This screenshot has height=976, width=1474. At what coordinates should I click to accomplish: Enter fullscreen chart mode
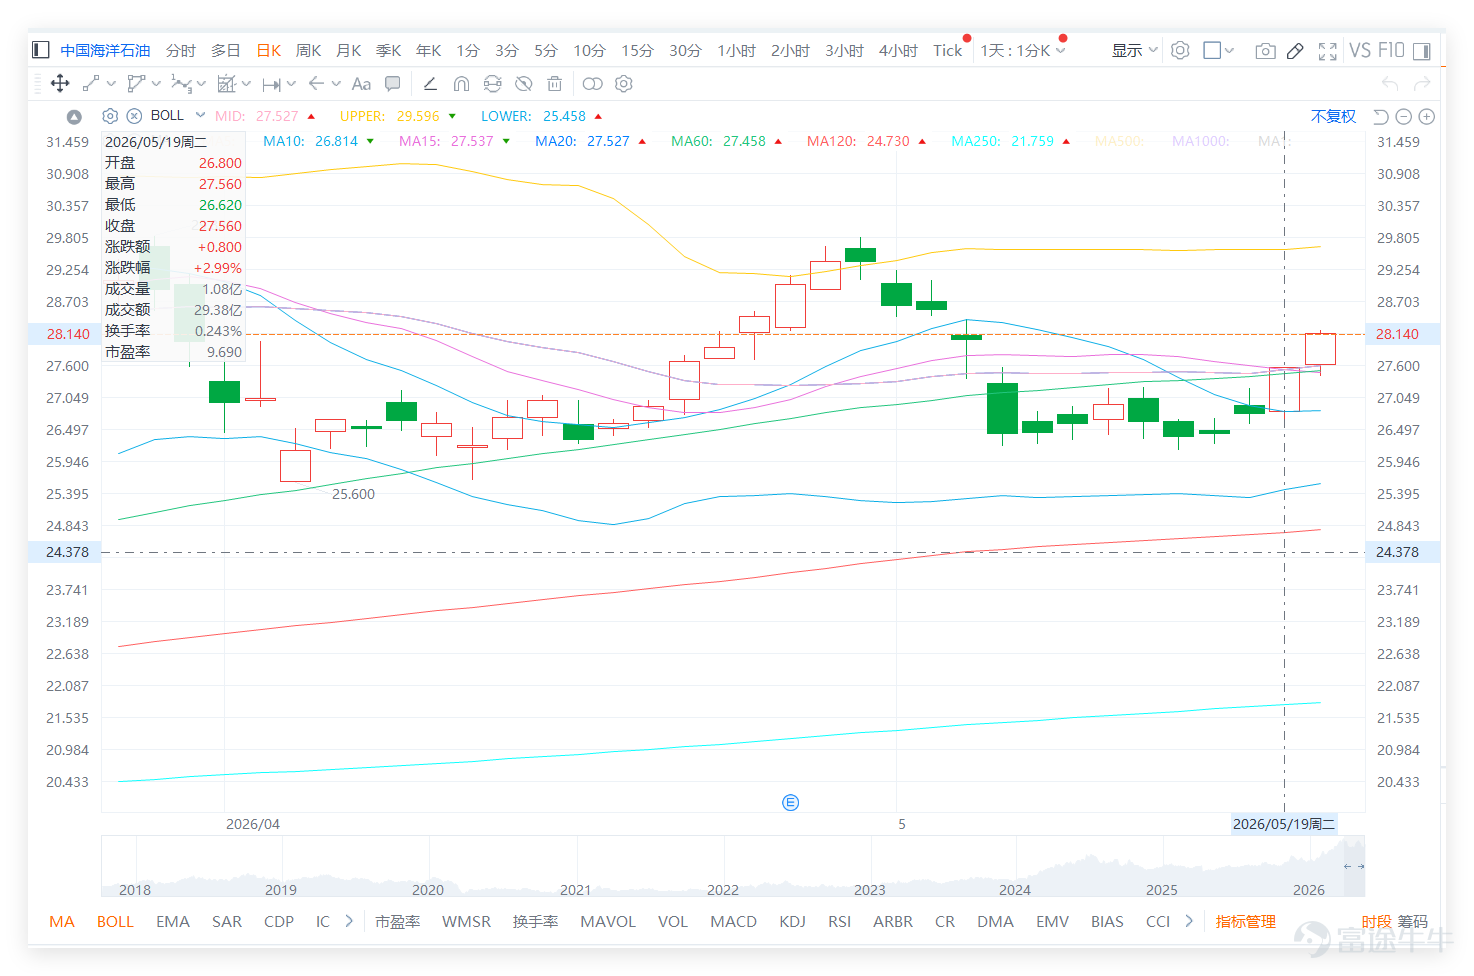(1328, 51)
